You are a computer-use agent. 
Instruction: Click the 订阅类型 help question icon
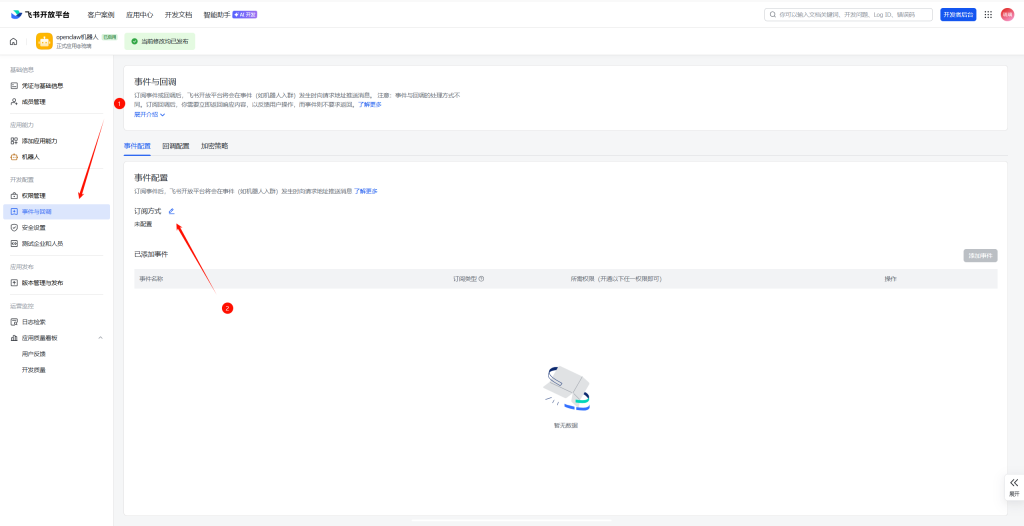pyautogui.click(x=481, y=279)
